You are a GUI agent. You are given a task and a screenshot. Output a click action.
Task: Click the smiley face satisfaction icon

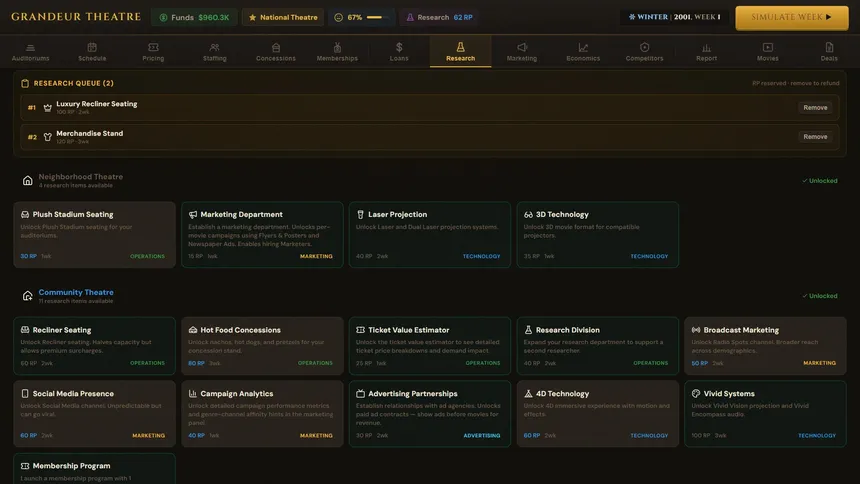[338, 18]
